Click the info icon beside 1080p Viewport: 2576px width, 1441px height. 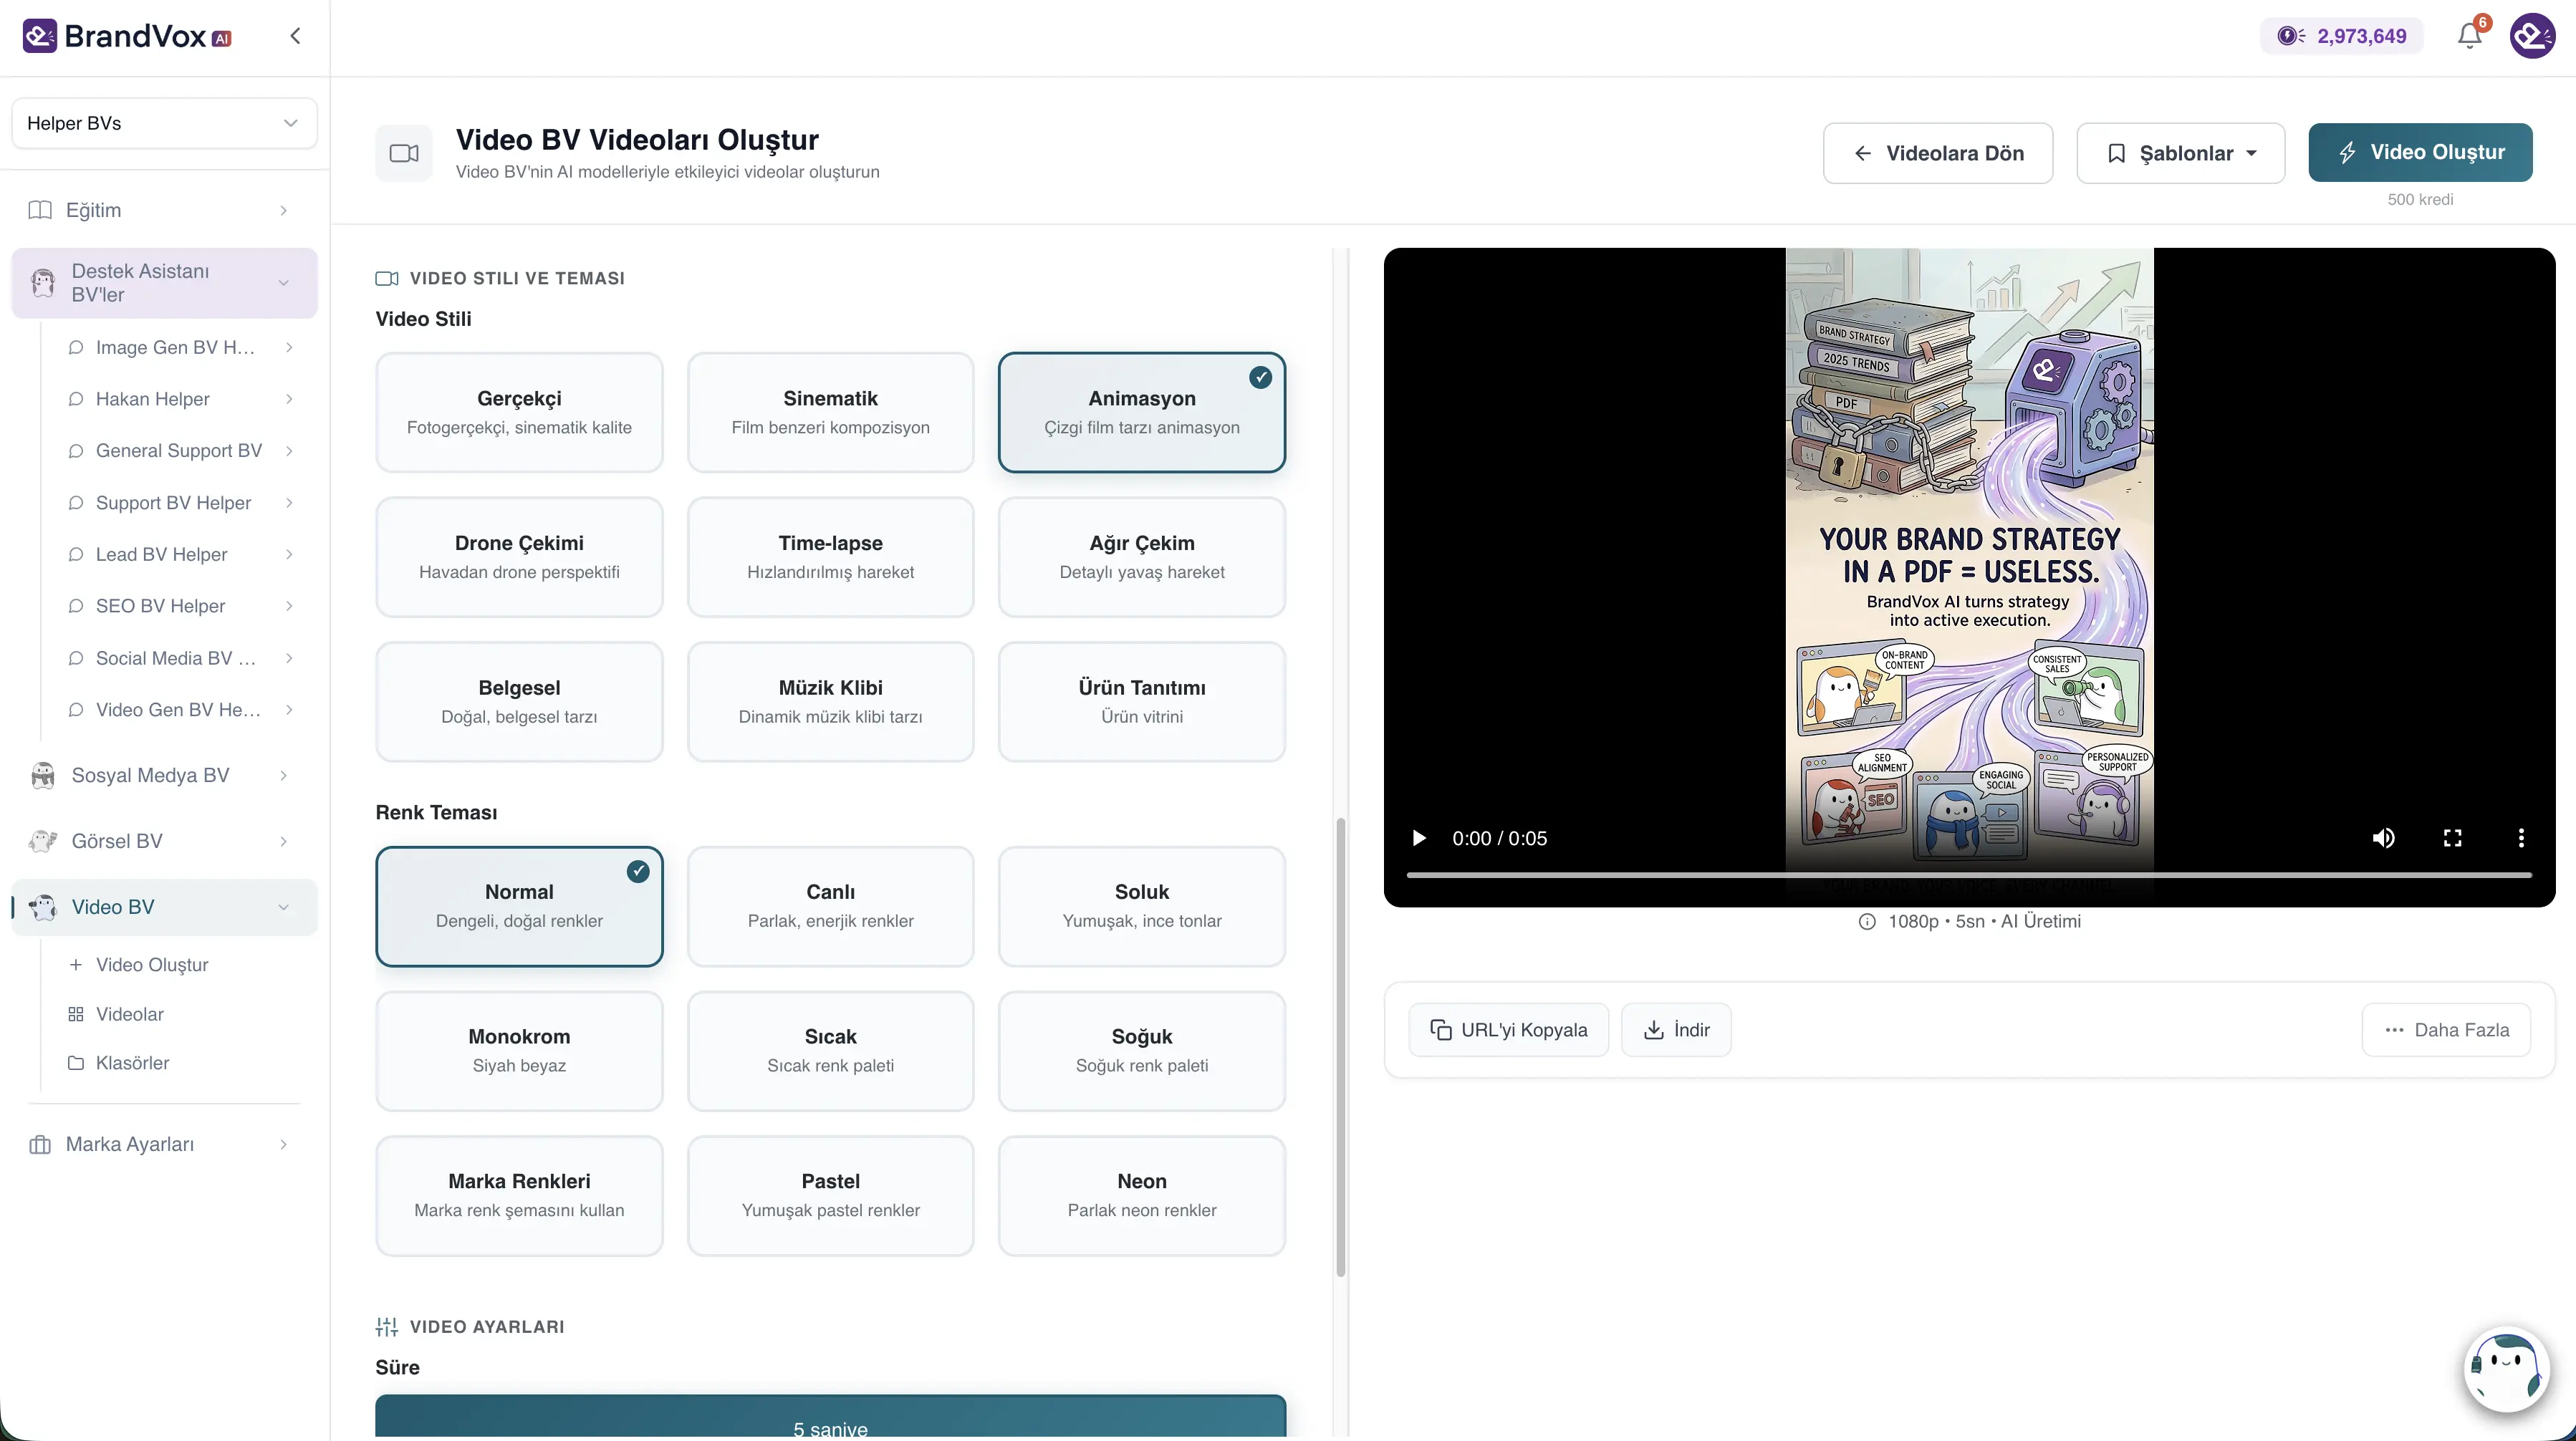pos(1867,922)
